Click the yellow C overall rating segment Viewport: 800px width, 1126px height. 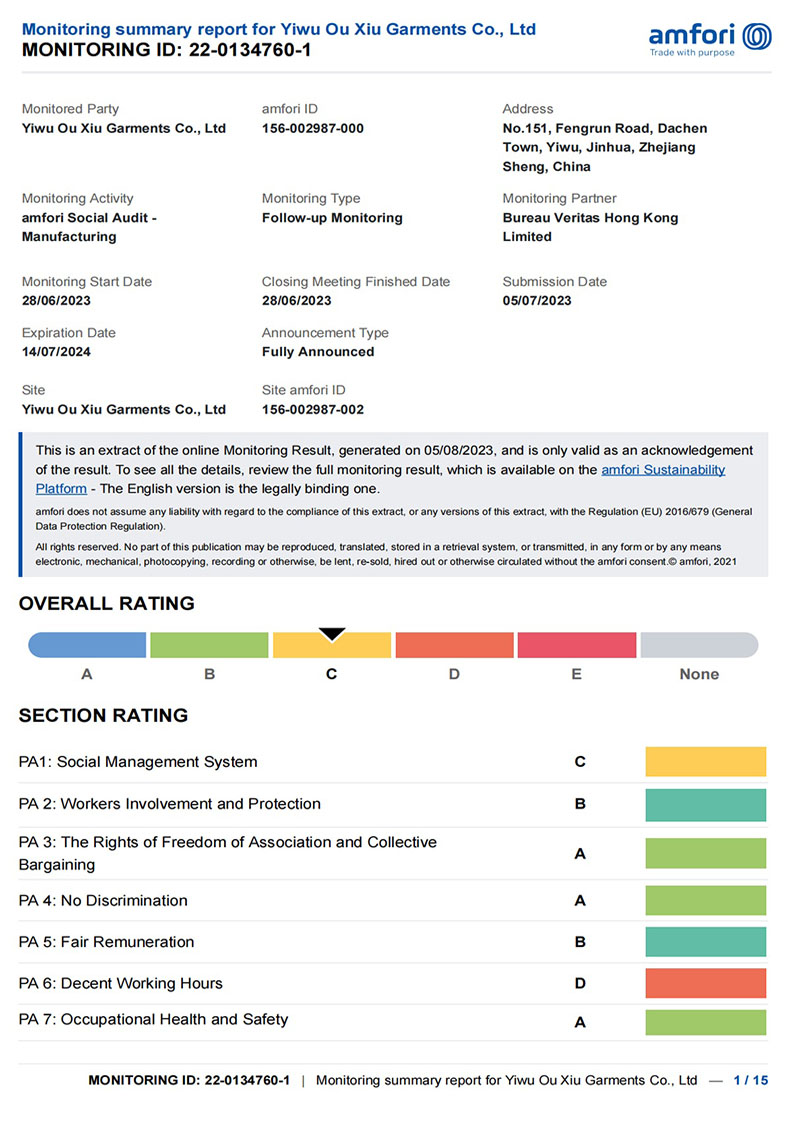[x=332, y=647]
